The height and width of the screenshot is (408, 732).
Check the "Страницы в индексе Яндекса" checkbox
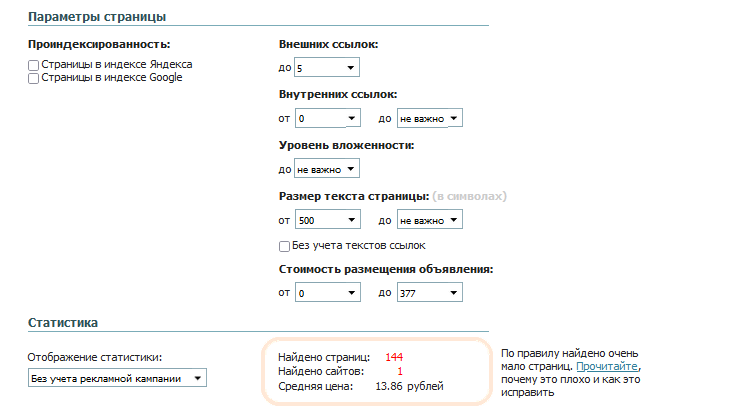[34, 65]
